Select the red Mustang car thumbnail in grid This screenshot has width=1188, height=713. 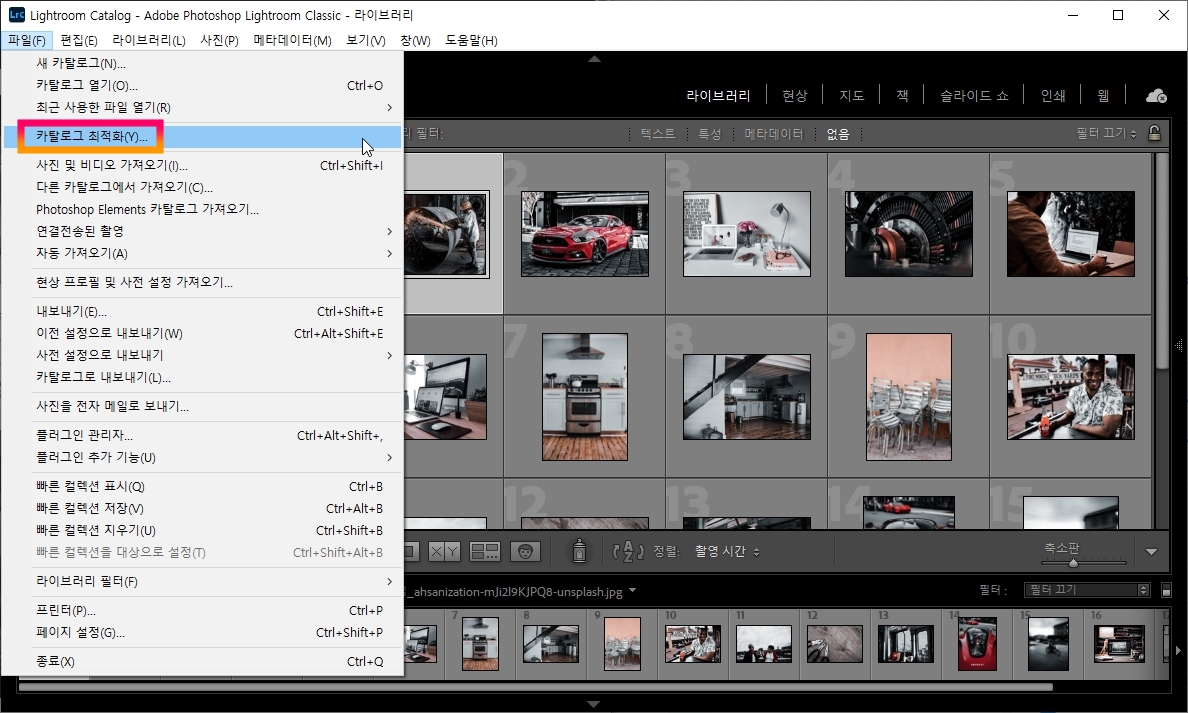tap(585, 233)
